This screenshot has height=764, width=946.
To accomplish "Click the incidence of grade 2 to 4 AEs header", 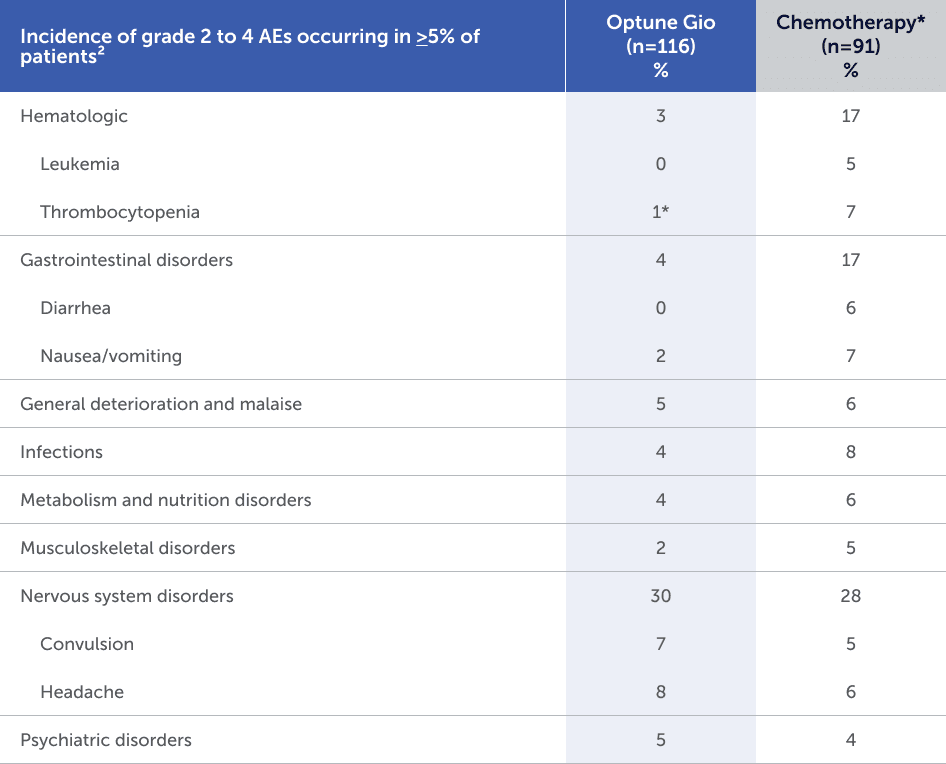I will coord(250,46).
